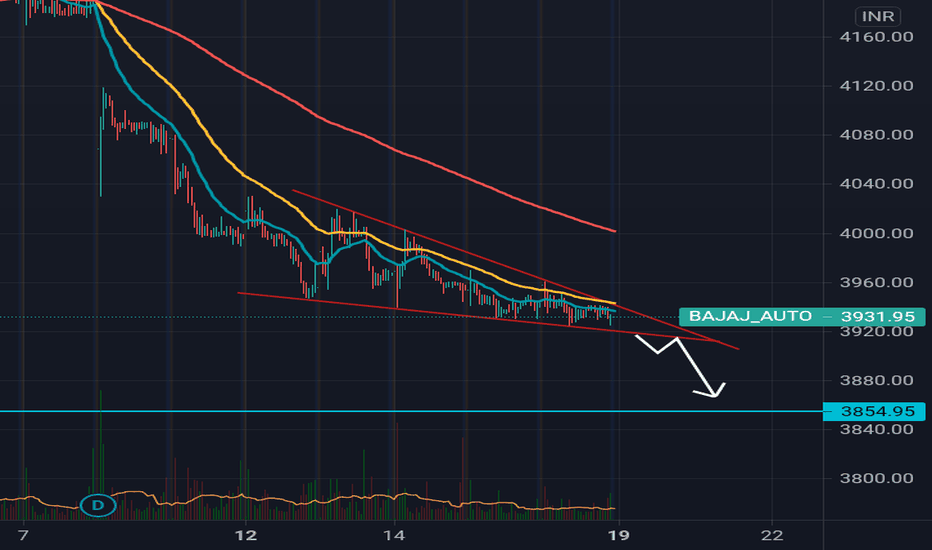932x550 pixels.
Task: Click date label 12 on time axis
Action: coord(246,535)
